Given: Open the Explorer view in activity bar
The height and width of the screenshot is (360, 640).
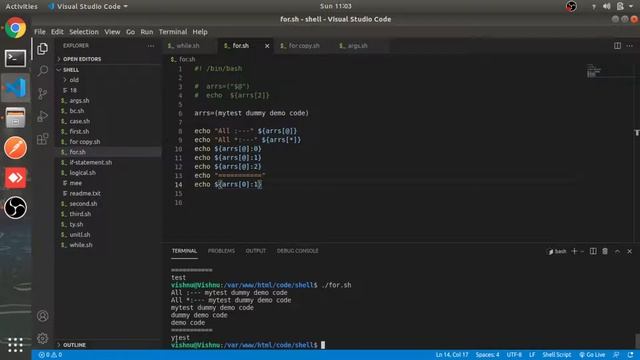Looking at the screenshot, I should [x=42, y=49].
